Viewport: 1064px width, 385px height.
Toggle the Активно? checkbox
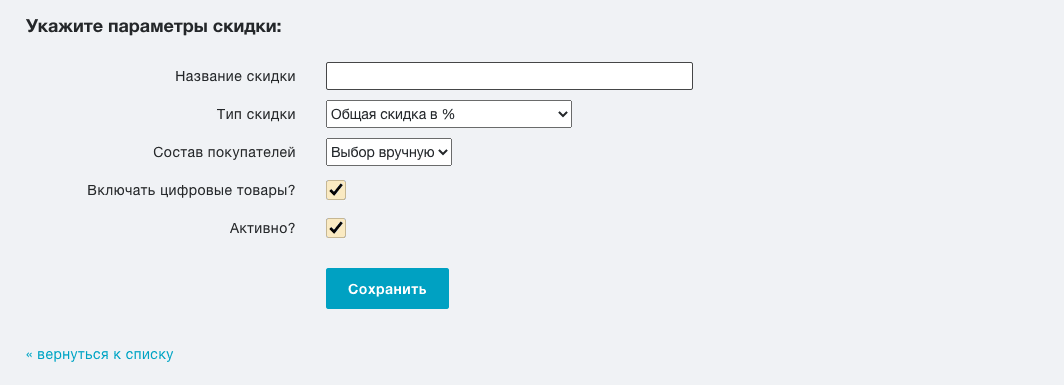tap(336, 228)
